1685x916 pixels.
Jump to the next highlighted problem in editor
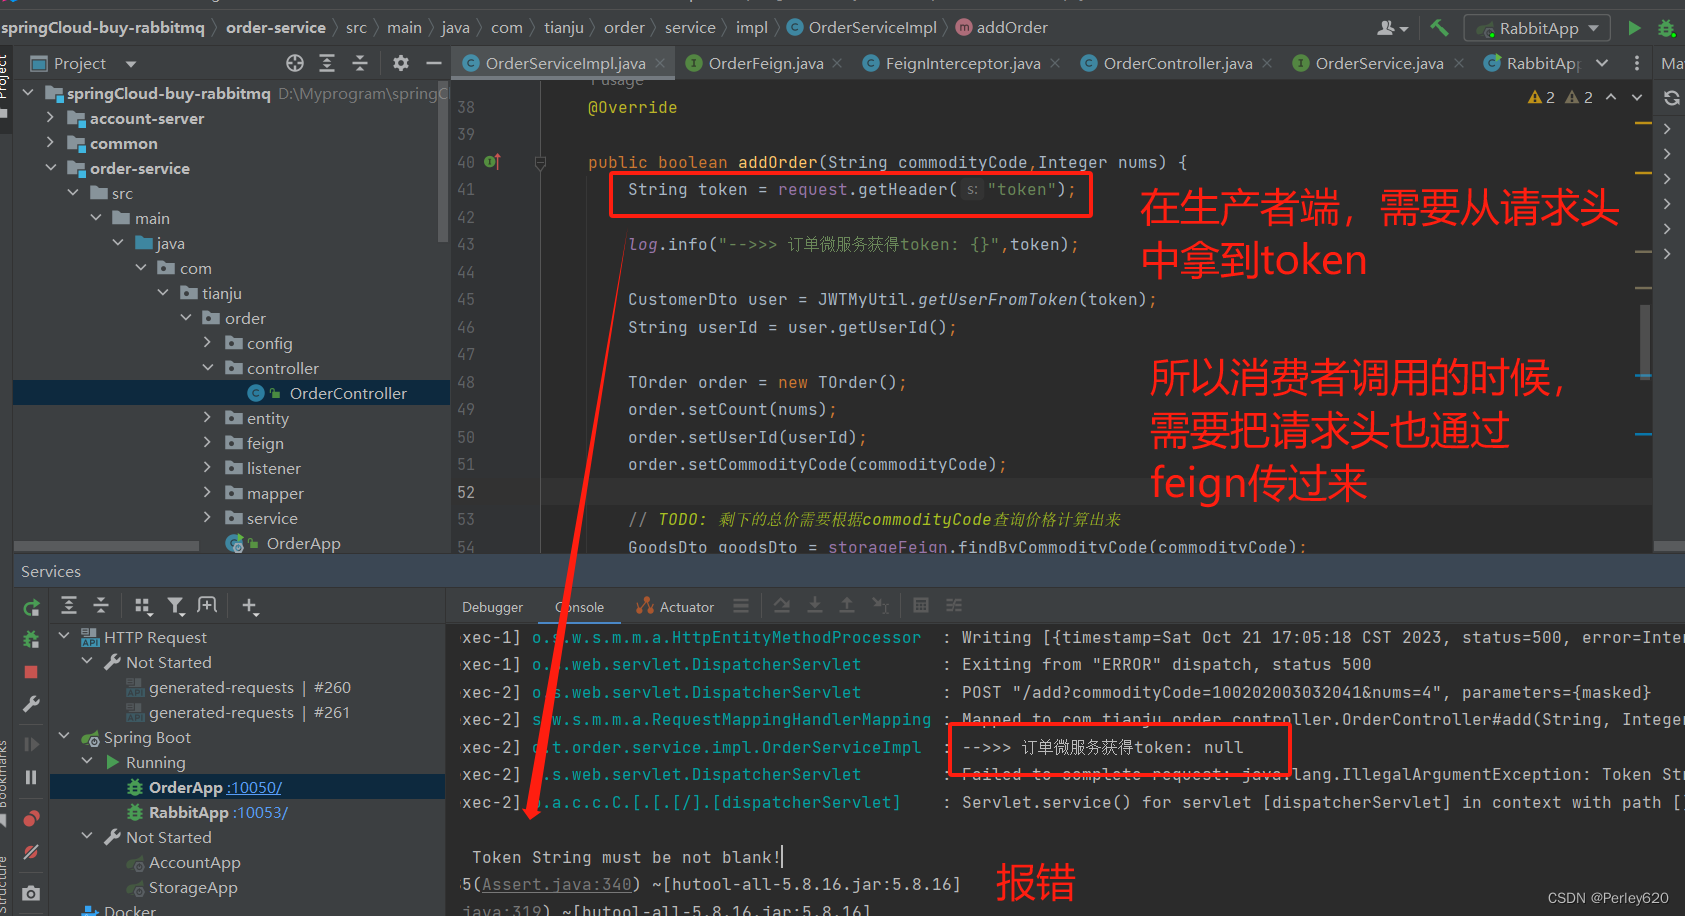(1637, 97)
